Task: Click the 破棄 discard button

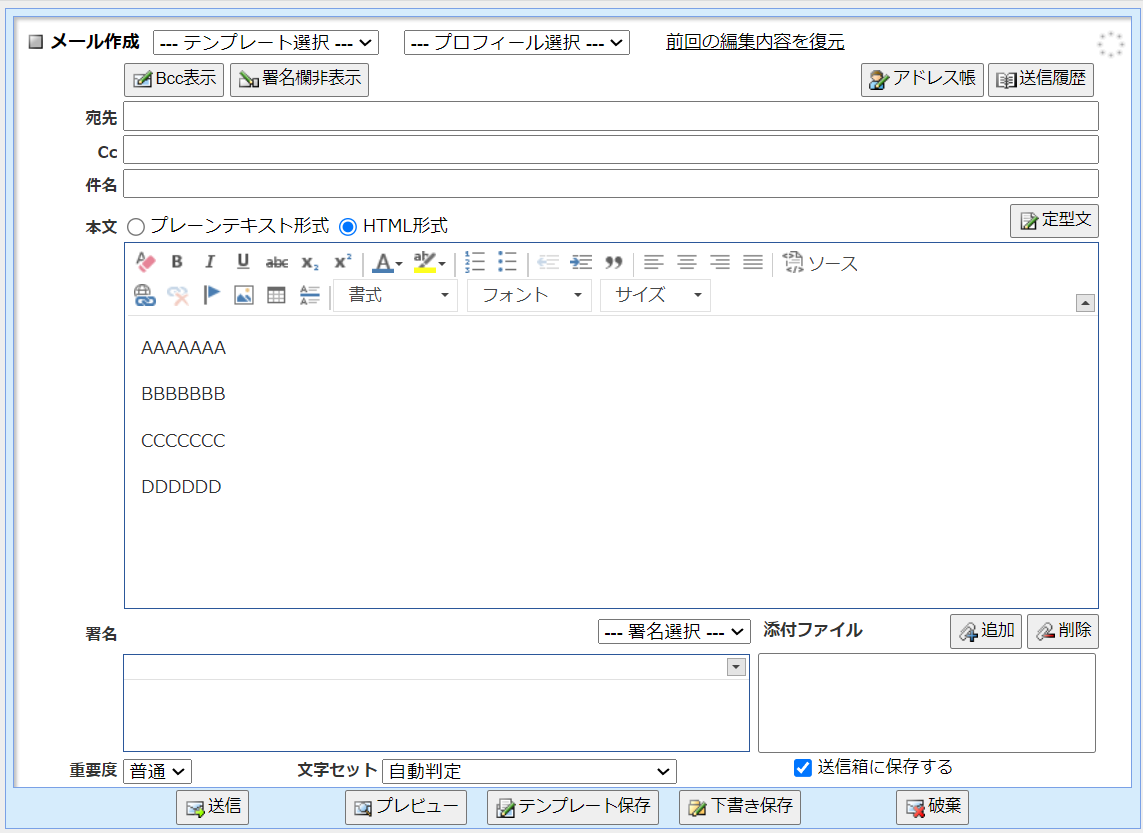Action: [932, 807]
